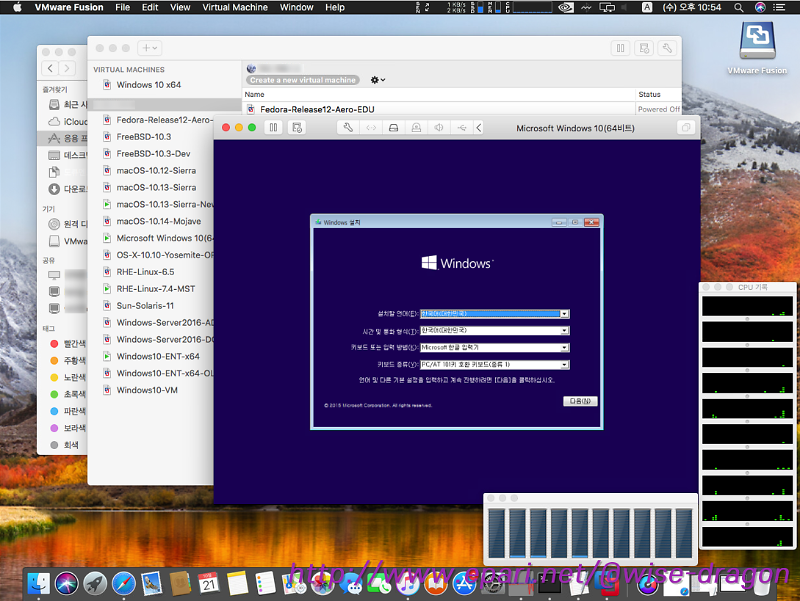800x601 pixels.
Task: Select FreeBSD-10.3 in the virtual machines list
Action: 144,137
